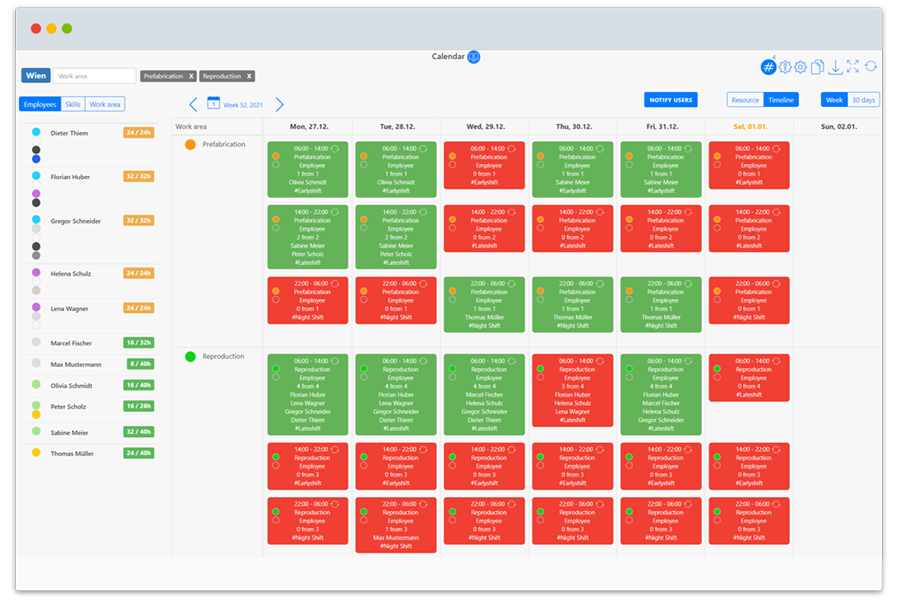Navigate to the previous week with left chevron
This screenshot has width=900, height=600.
pyautogui.click(x=192, y=103)
